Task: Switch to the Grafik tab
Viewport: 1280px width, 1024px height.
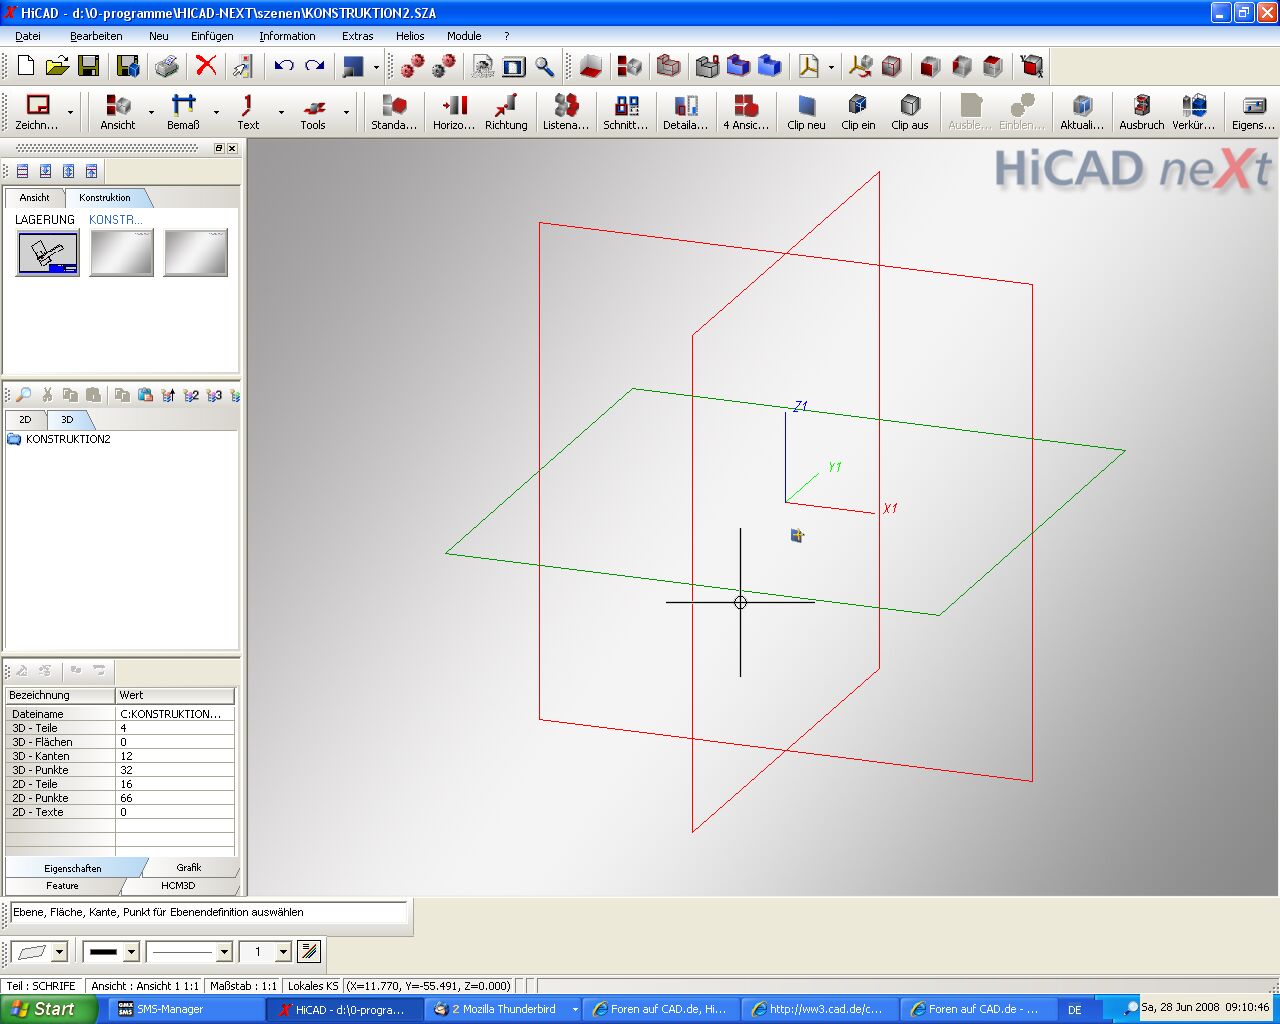Action: (189, 867)
